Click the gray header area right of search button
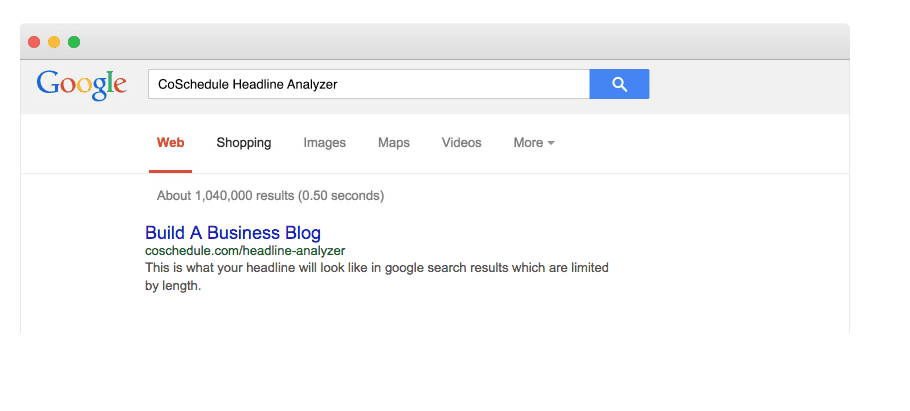The image size is (910, 411). click(749, 86)
